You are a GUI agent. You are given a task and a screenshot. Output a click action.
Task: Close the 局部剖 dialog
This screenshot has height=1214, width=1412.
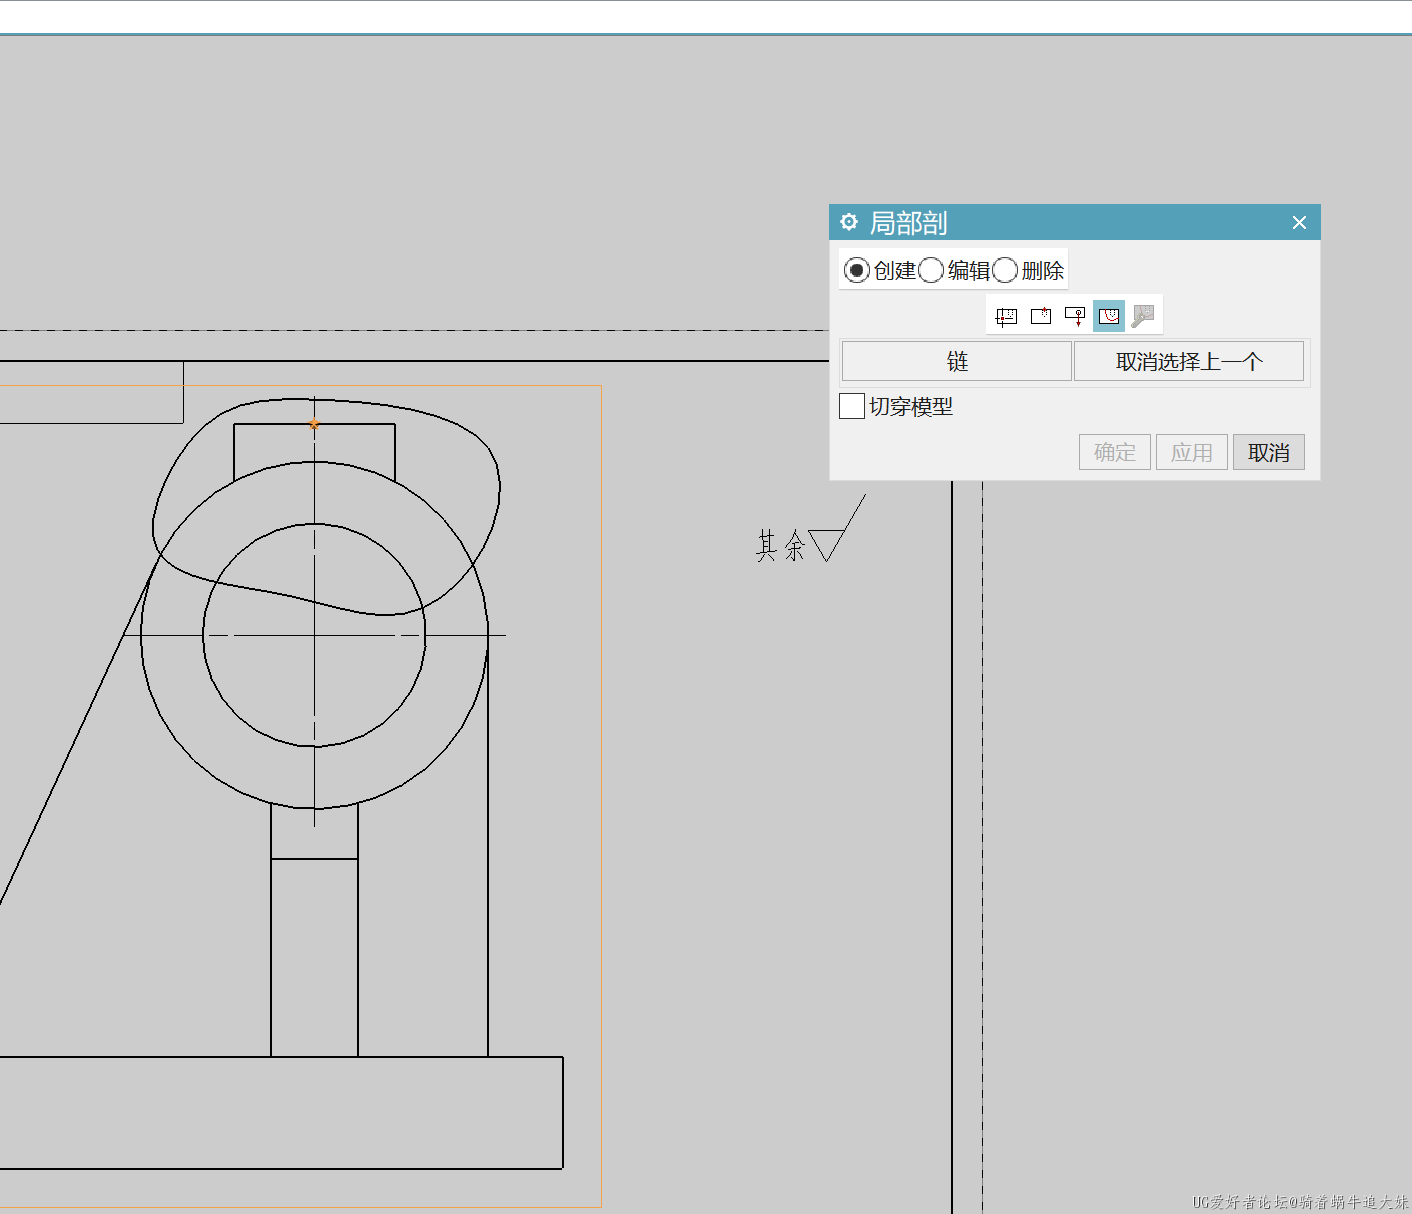(x=1299, y=222)
